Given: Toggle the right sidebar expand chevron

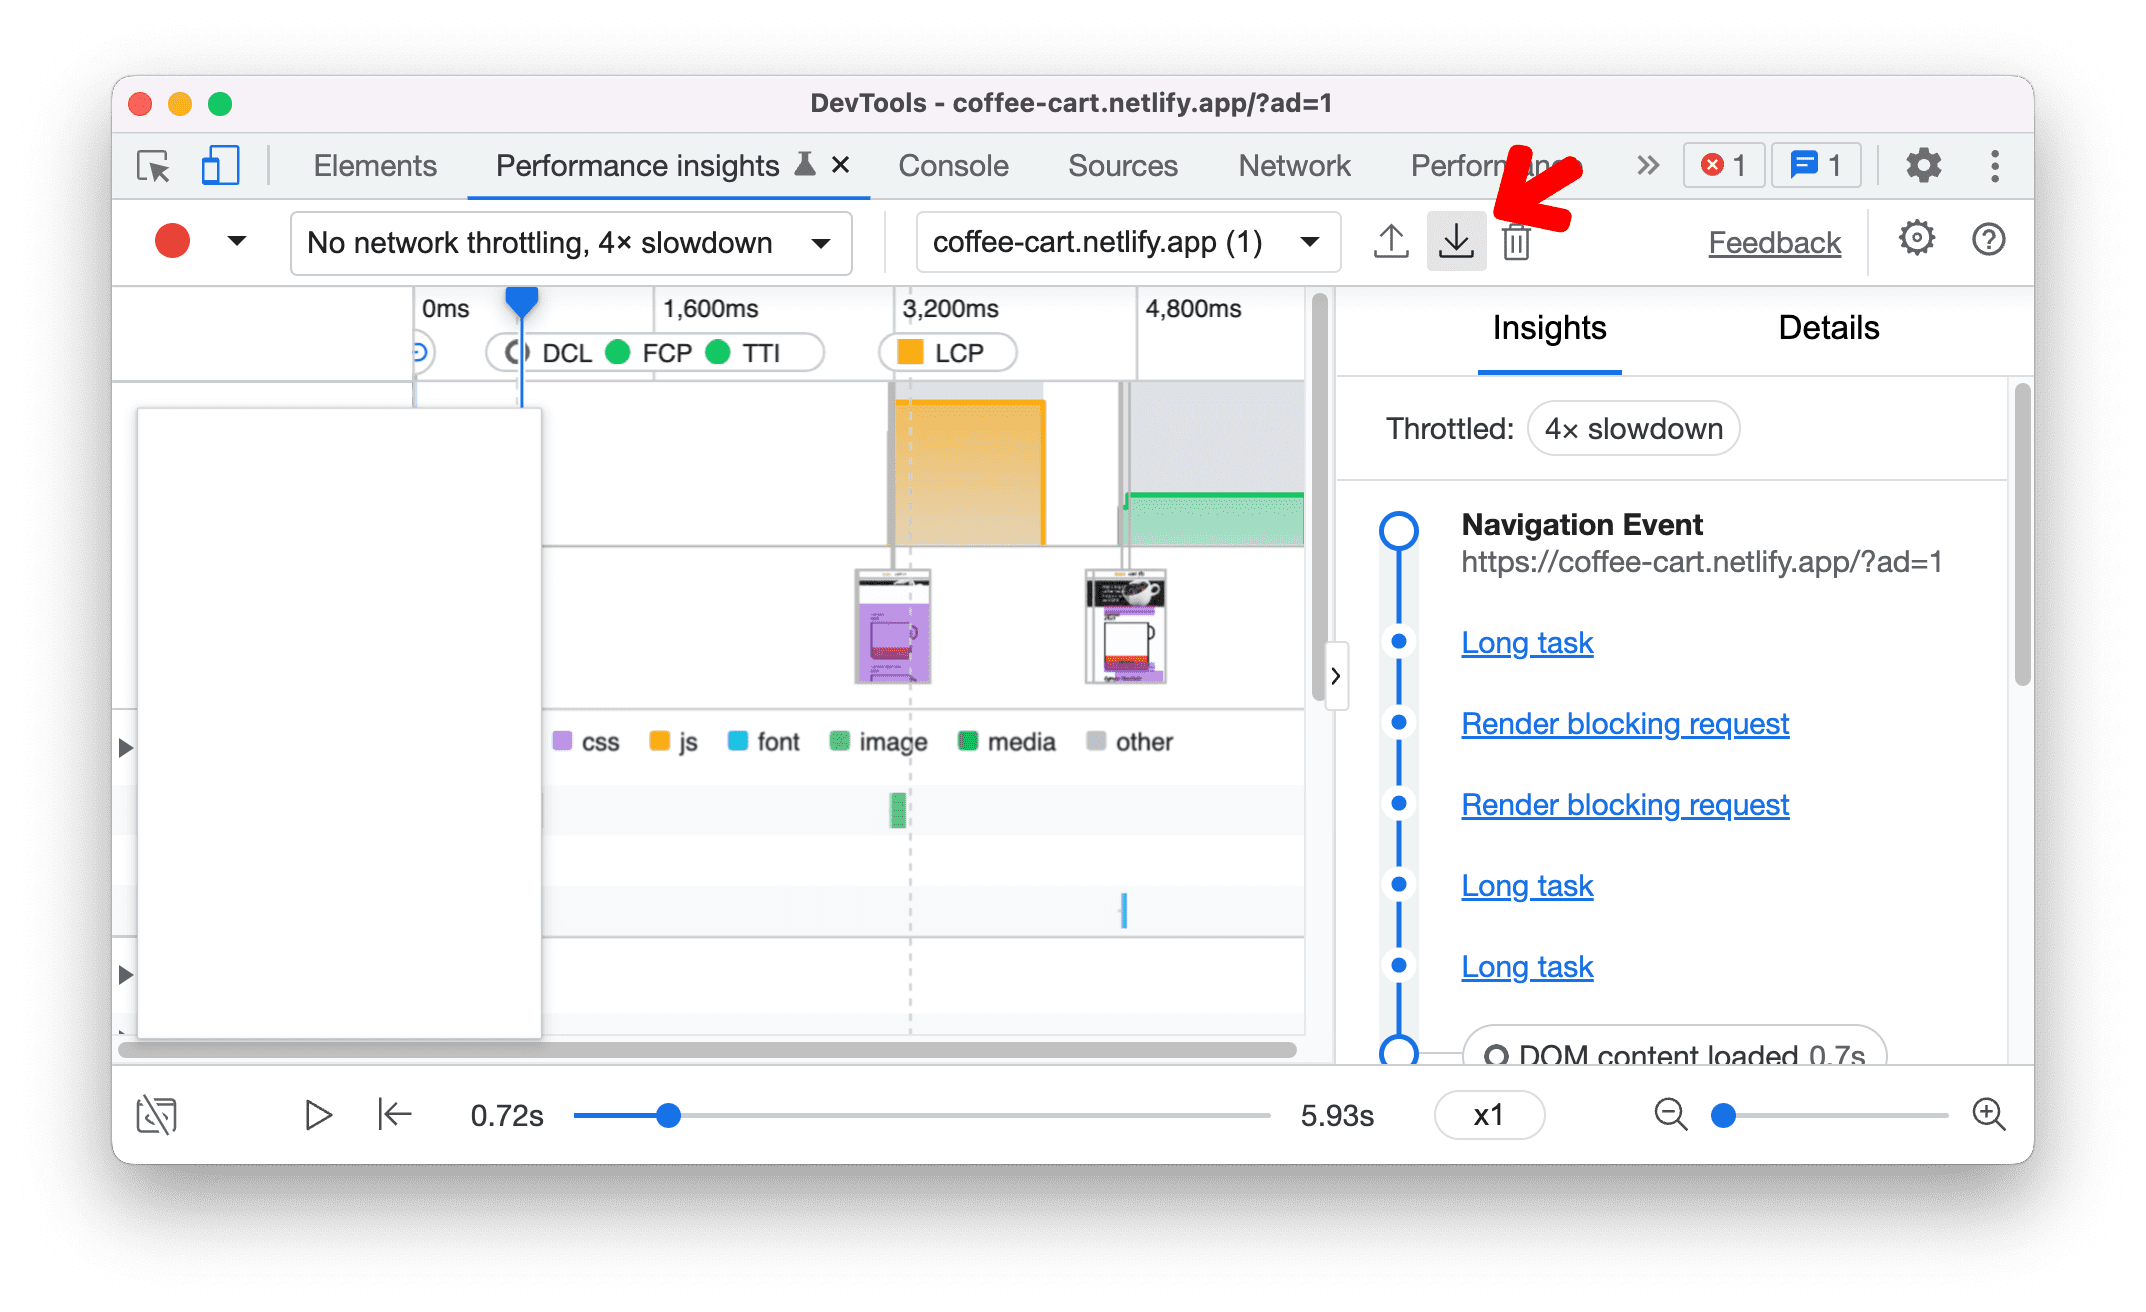Looking at the screenshot, I should [x=1338, y=677].
